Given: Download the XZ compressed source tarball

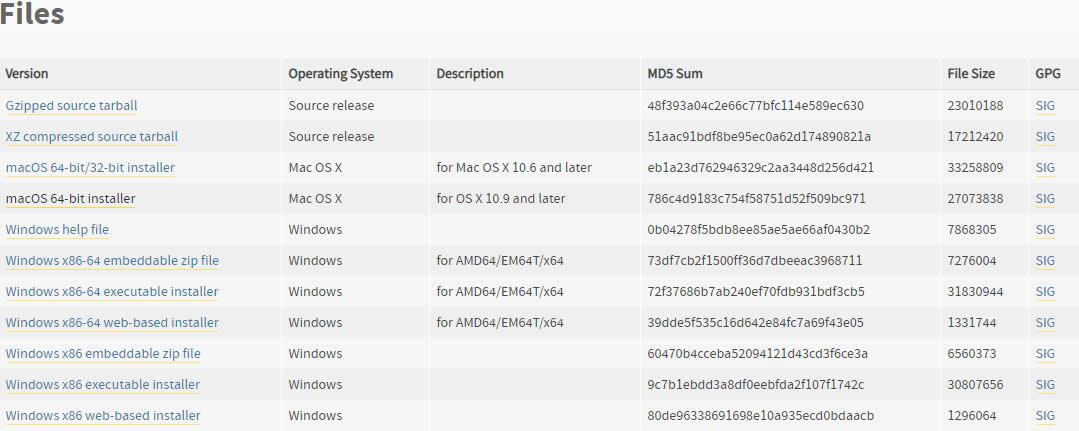Looking at the screenshot, I should click(92, 136).
